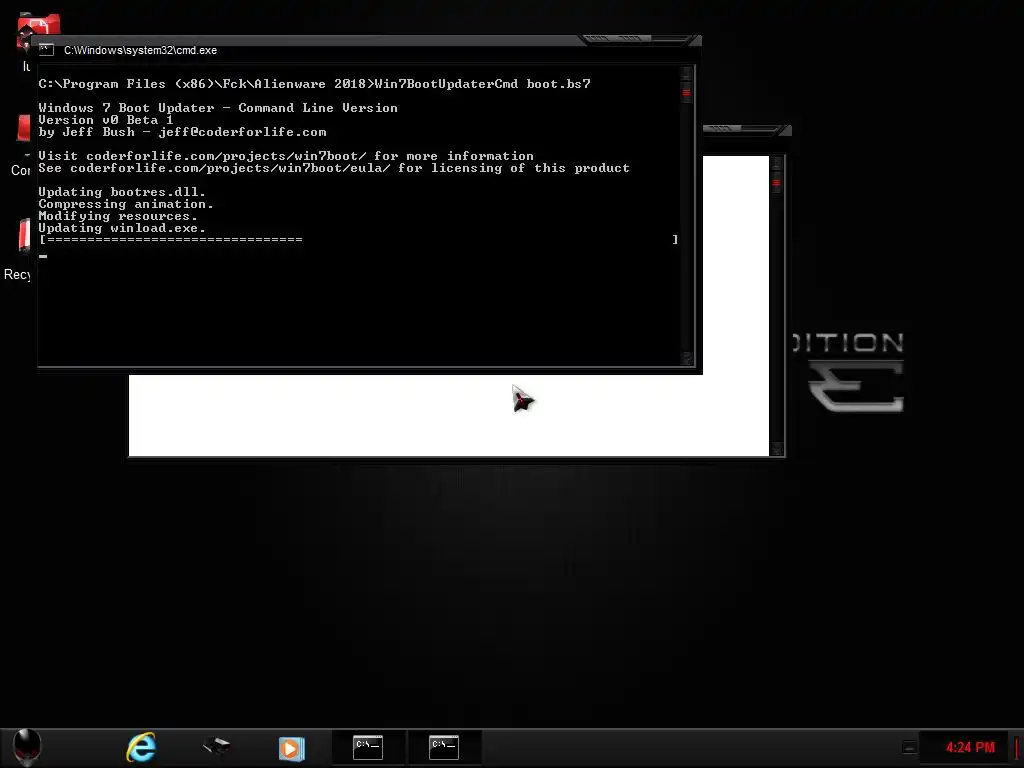
Task: Click the 'Visit coderforlife.com/projects/win7boot/' line
Action: click(x=286, y=156)
